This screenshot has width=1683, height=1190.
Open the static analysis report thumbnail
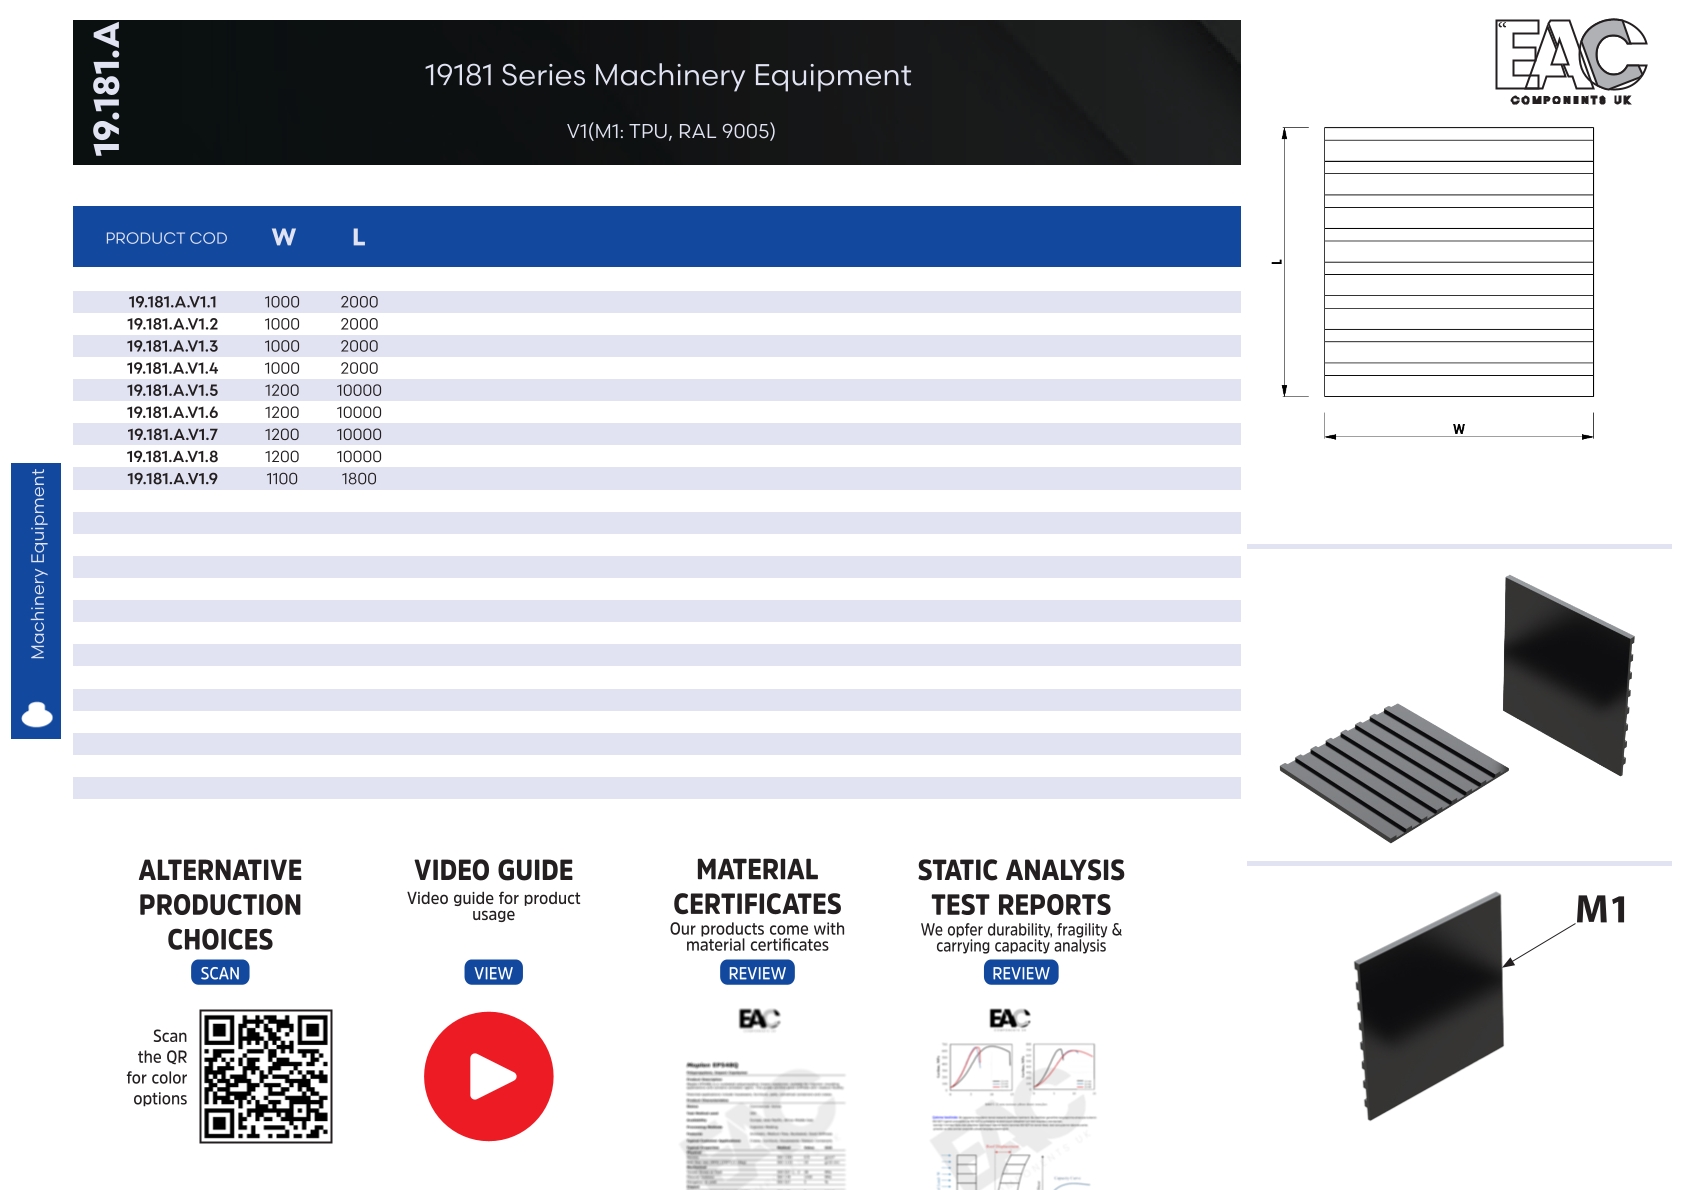click(1015, 1115)
